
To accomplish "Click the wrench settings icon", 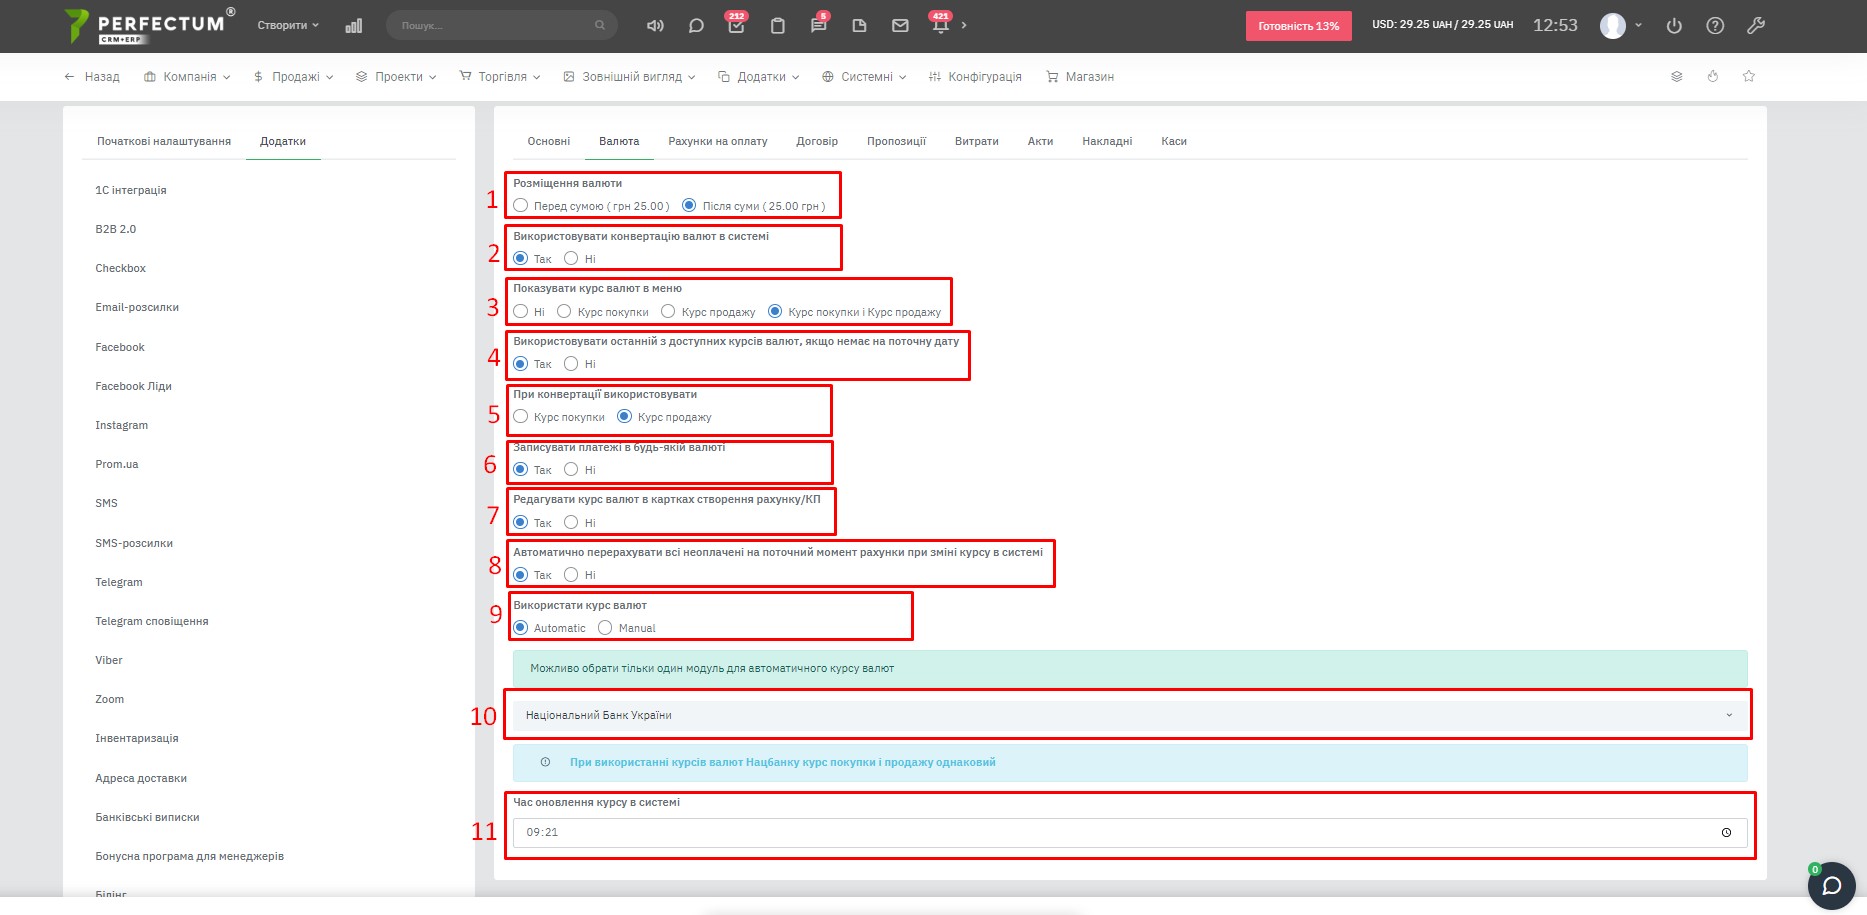I will pos(1755,26).
